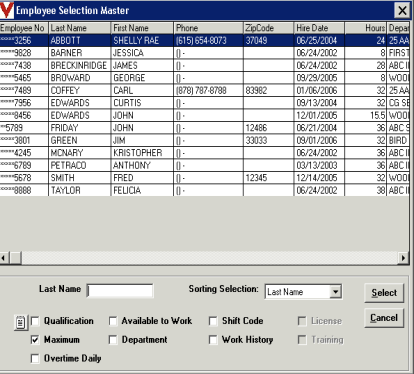Click the right scroll arrow of the grid
The image size is (414, 374).
[x=403, y=258]
